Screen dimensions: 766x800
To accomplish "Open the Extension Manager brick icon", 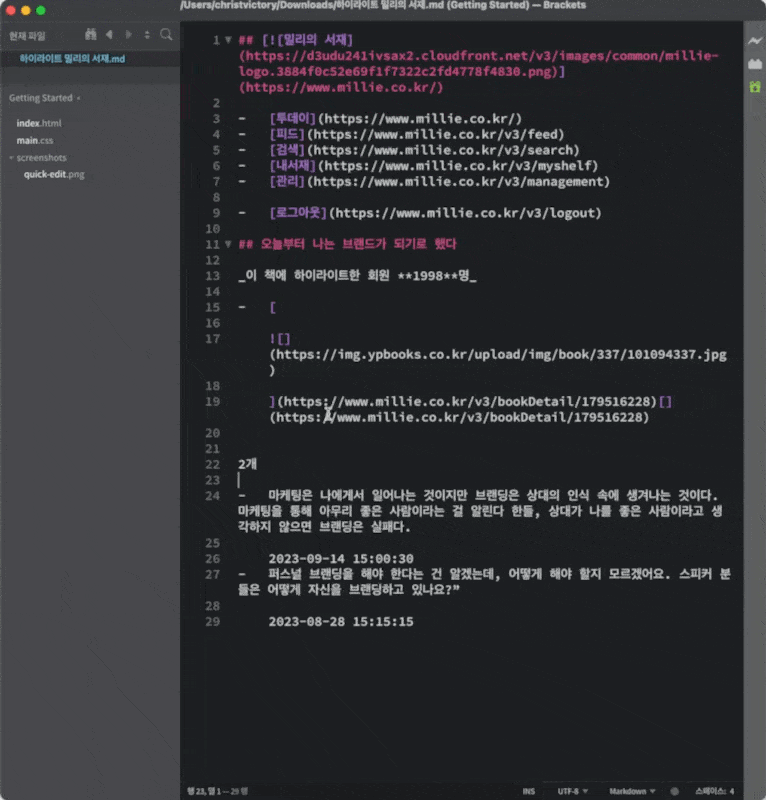I will click(755, 64).
